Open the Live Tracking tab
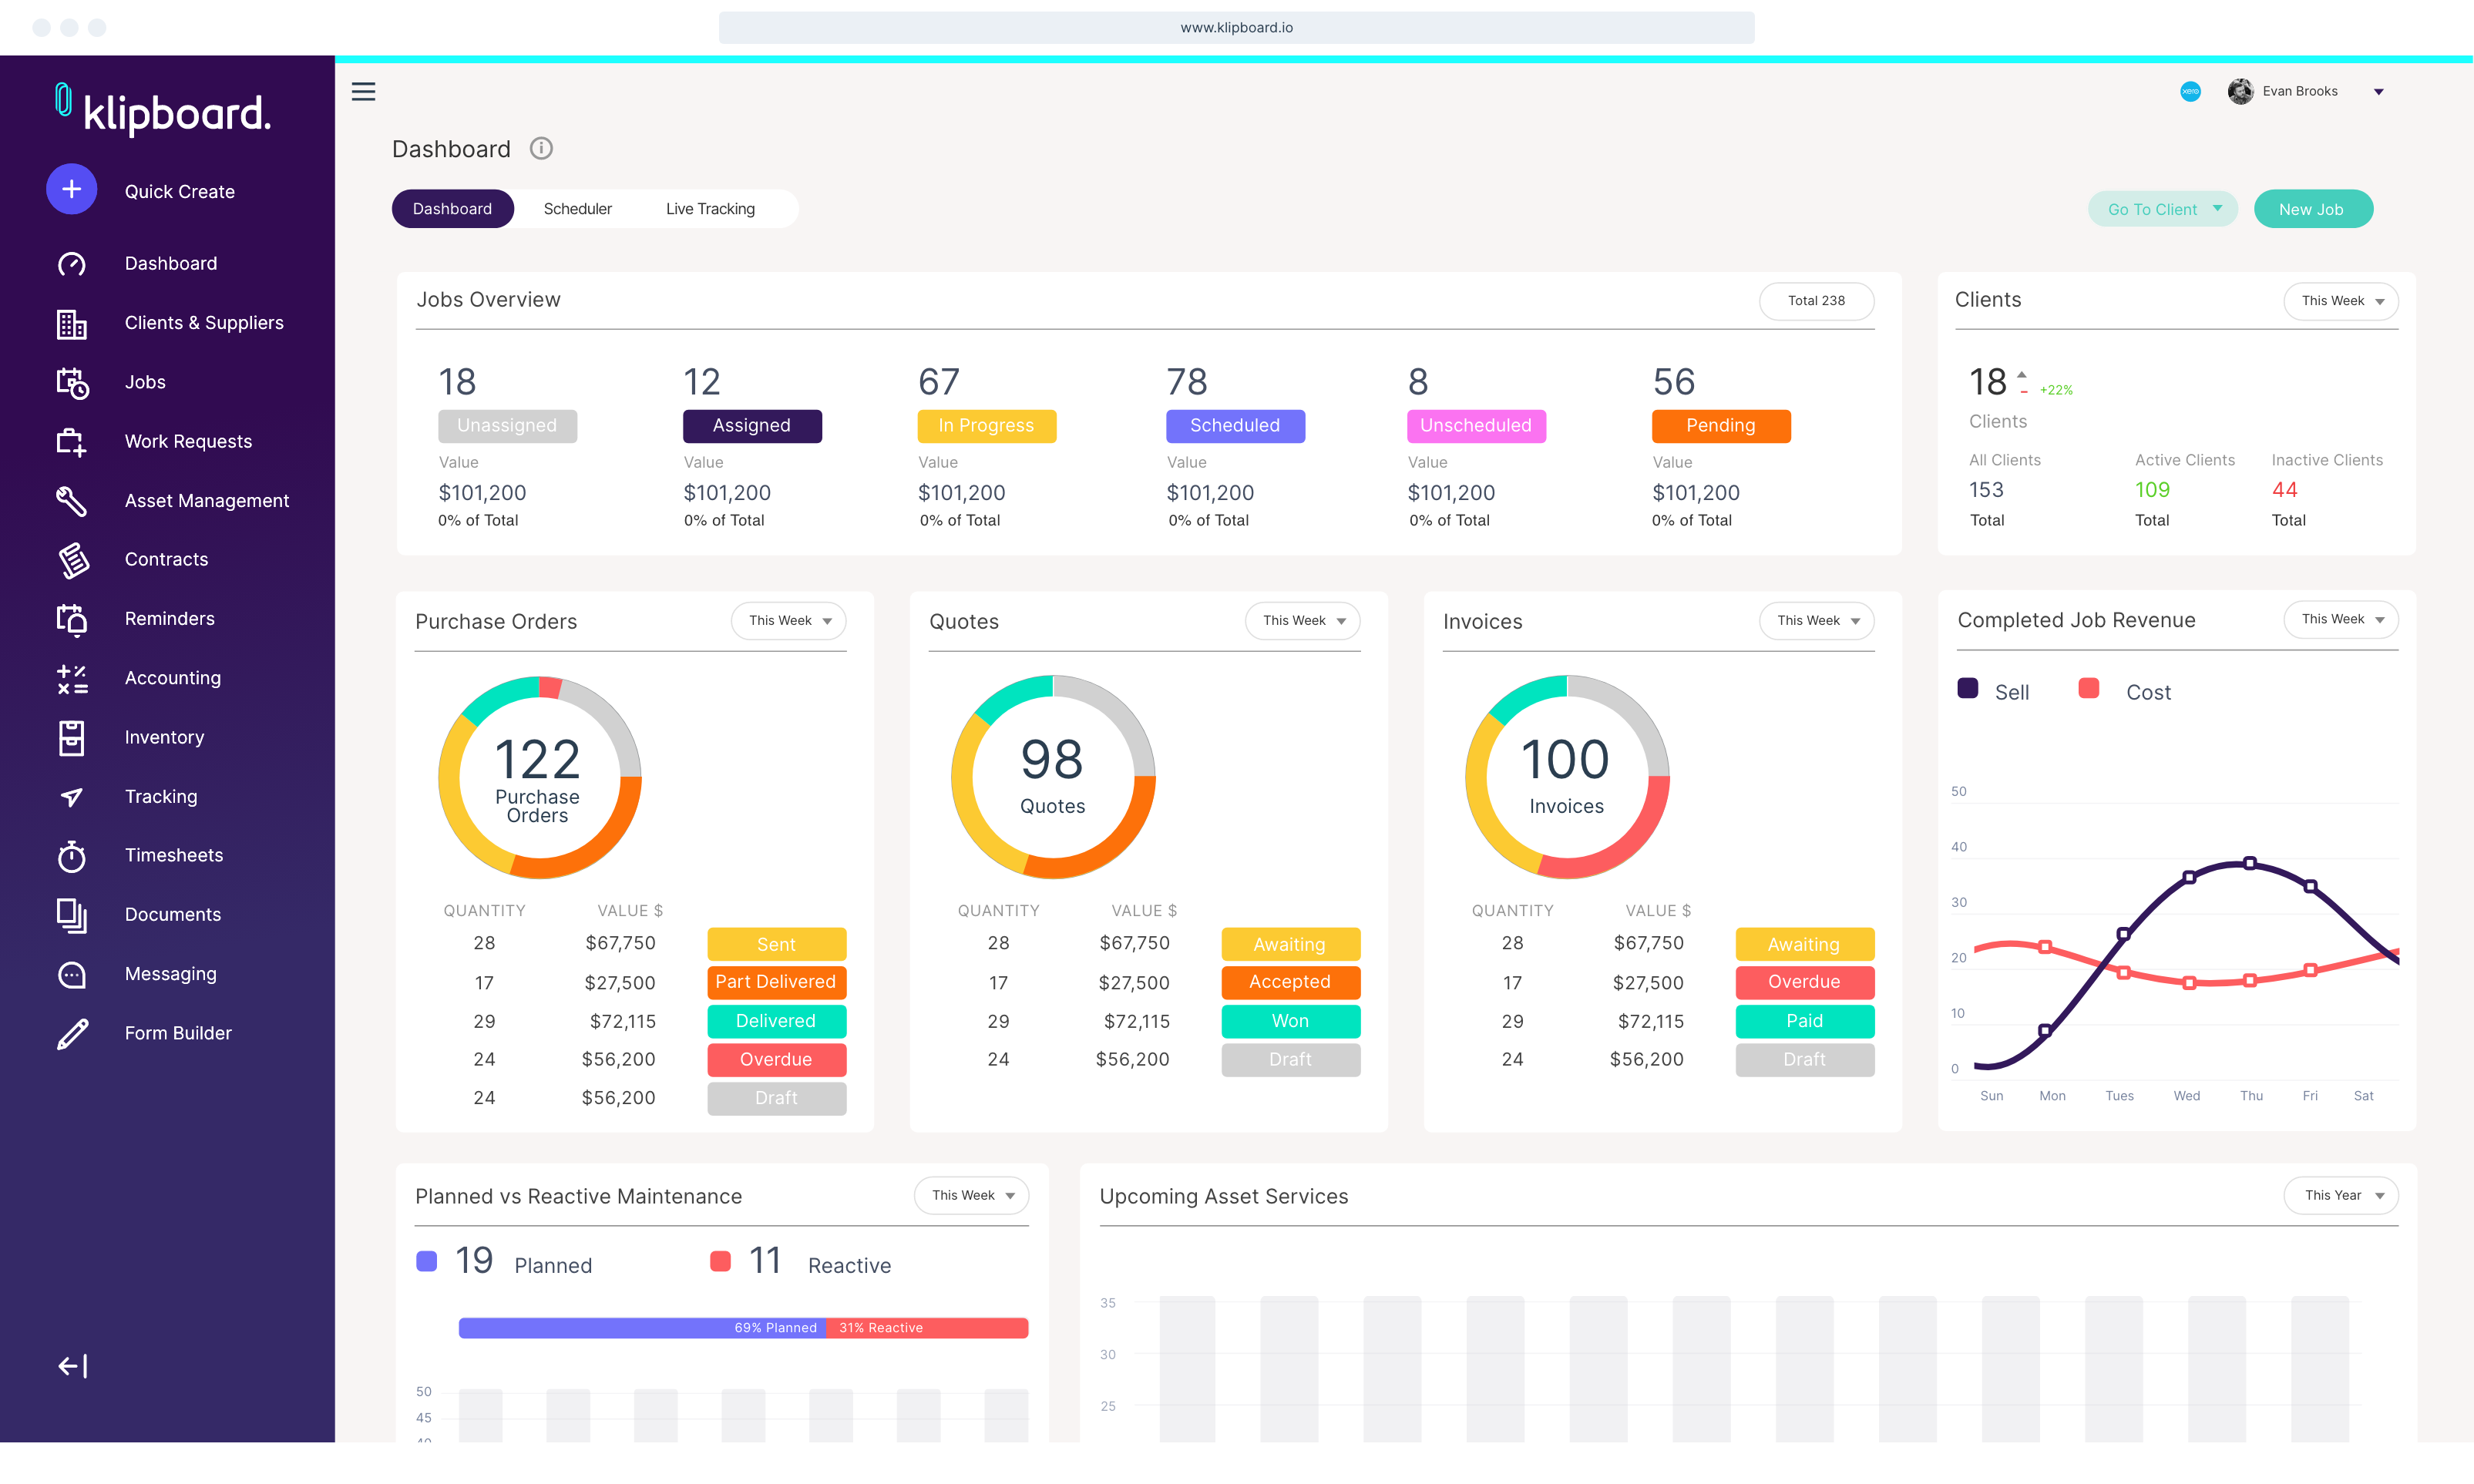The height and width of the screenshot is (1484, 2474). click(x=710, y=208)
